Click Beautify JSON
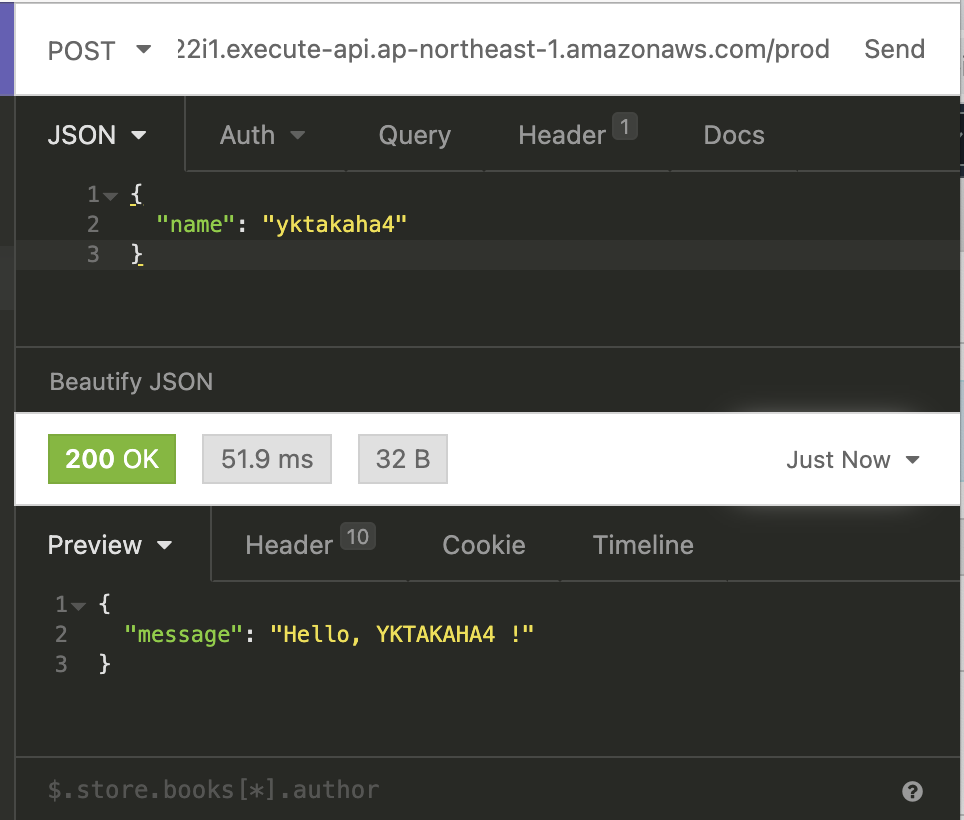 tap(131, 381)
